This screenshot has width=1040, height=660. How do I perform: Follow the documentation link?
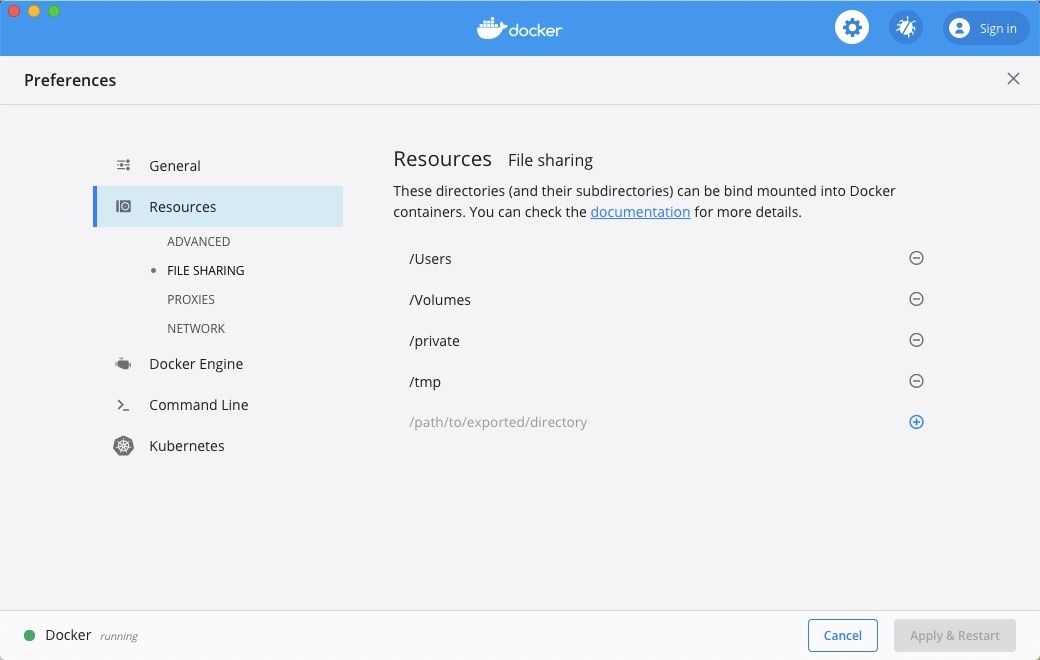tap(640, 212)
